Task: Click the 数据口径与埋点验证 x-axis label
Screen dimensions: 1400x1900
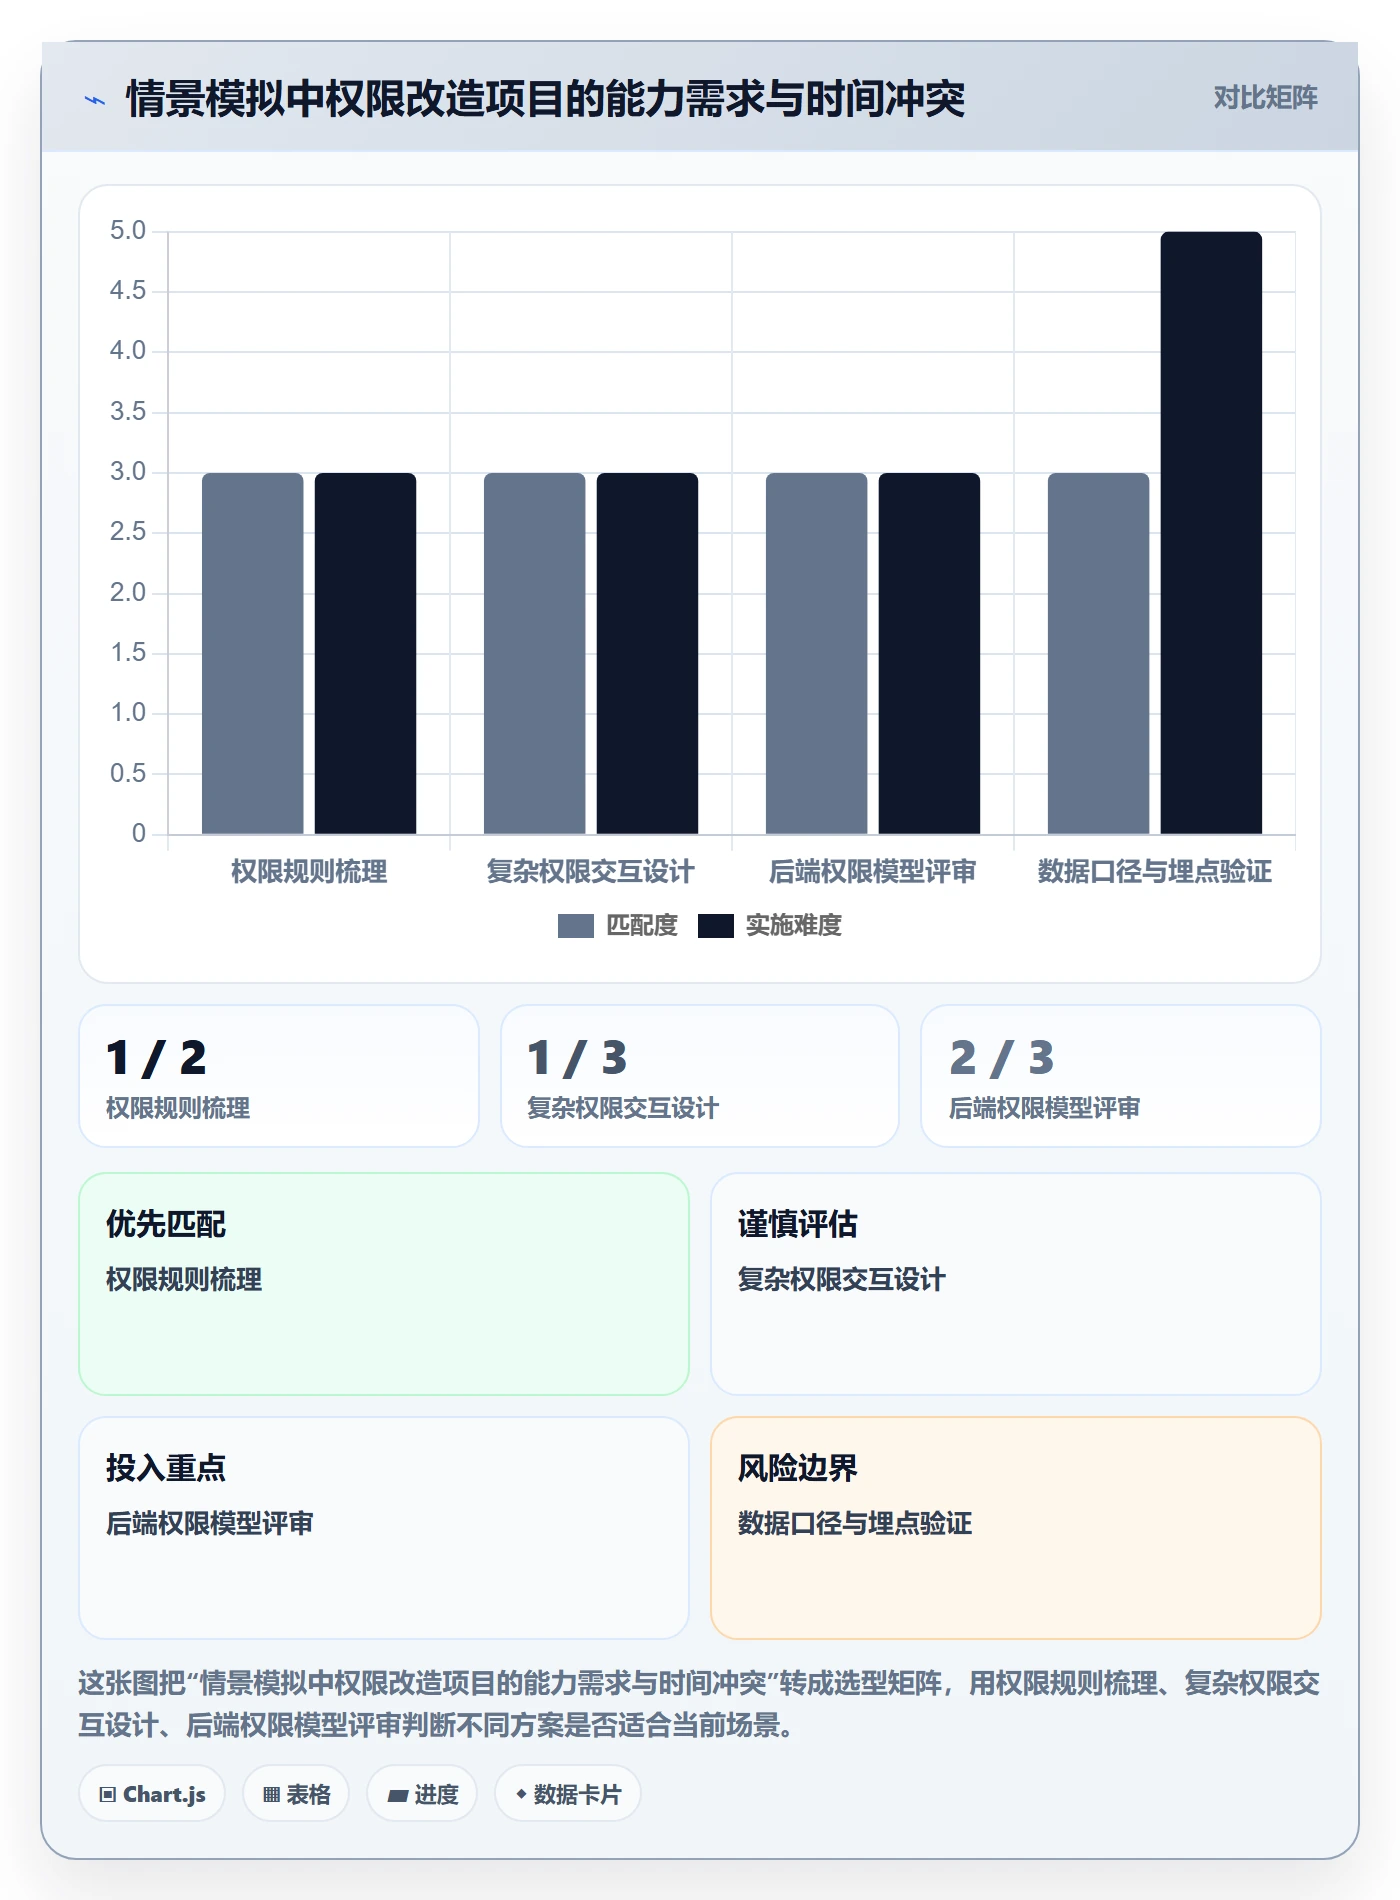Action: coord(1155,872)
